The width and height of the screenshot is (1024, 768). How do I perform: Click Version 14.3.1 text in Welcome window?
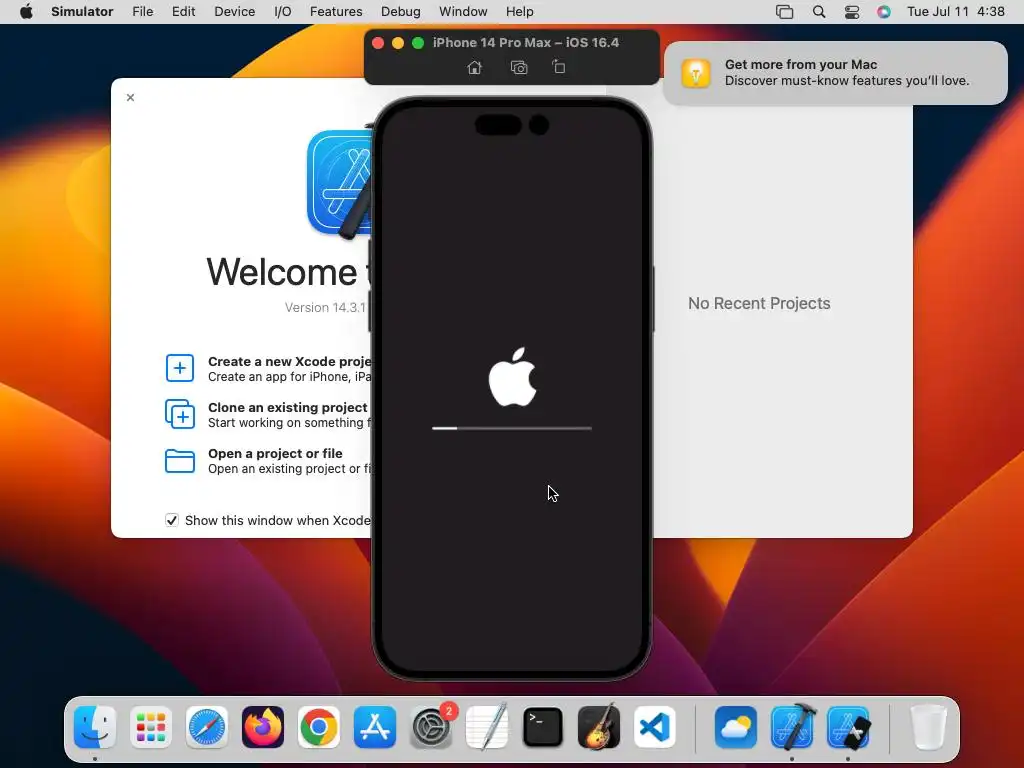point(325,308)
